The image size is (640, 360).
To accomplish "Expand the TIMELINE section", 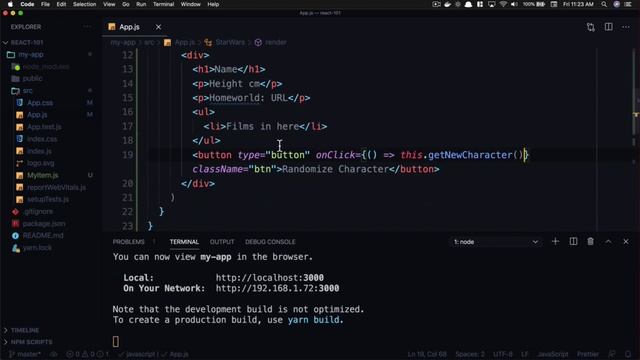I will click(24, 330).
